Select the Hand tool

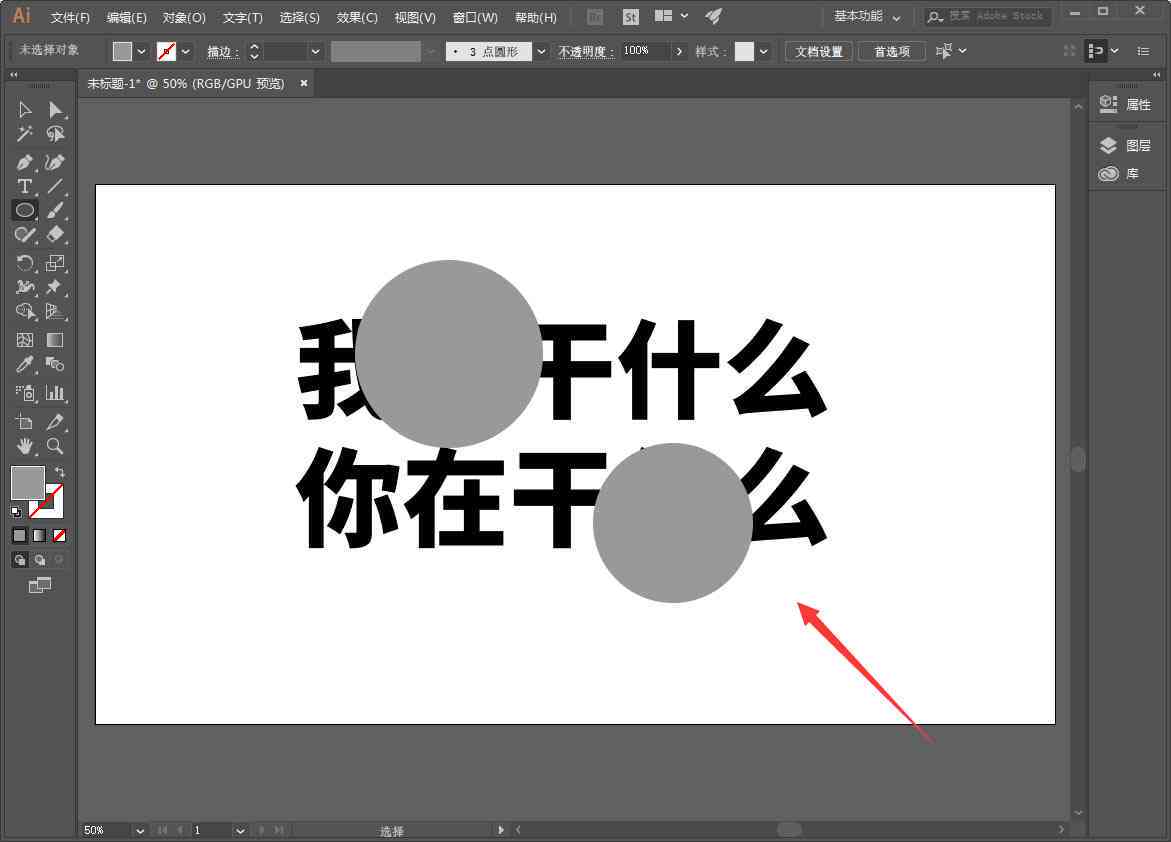coord(25,446)
